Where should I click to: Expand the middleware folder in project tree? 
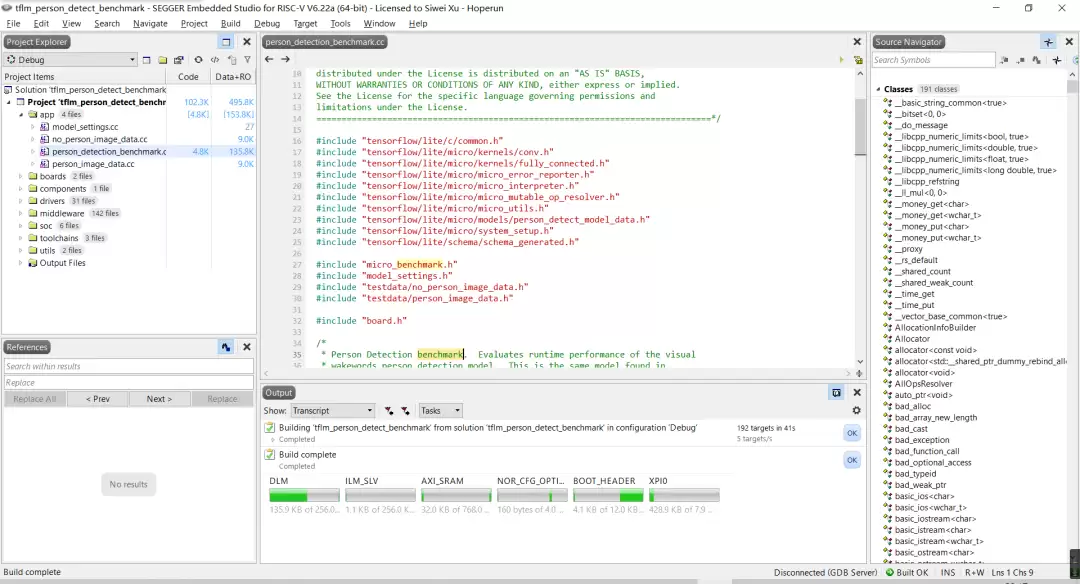click(21, 213)
